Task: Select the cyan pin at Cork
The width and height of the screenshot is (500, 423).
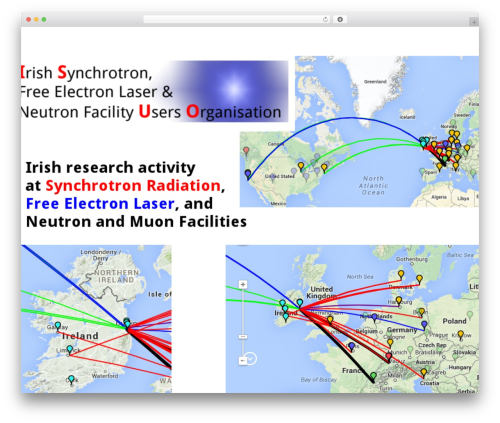Action: 71,380
